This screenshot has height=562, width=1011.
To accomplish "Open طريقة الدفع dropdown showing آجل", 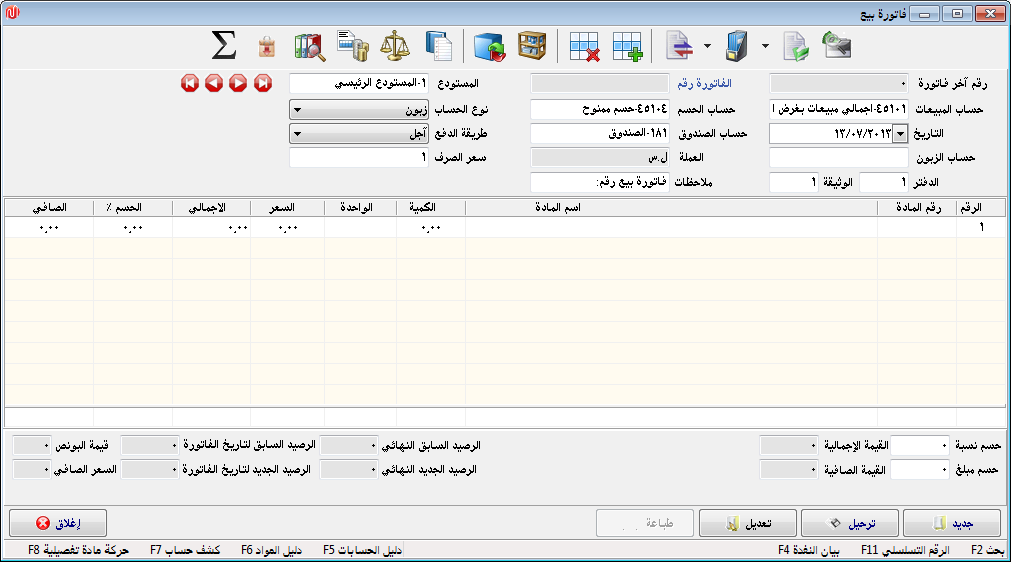I will [358, 133].
